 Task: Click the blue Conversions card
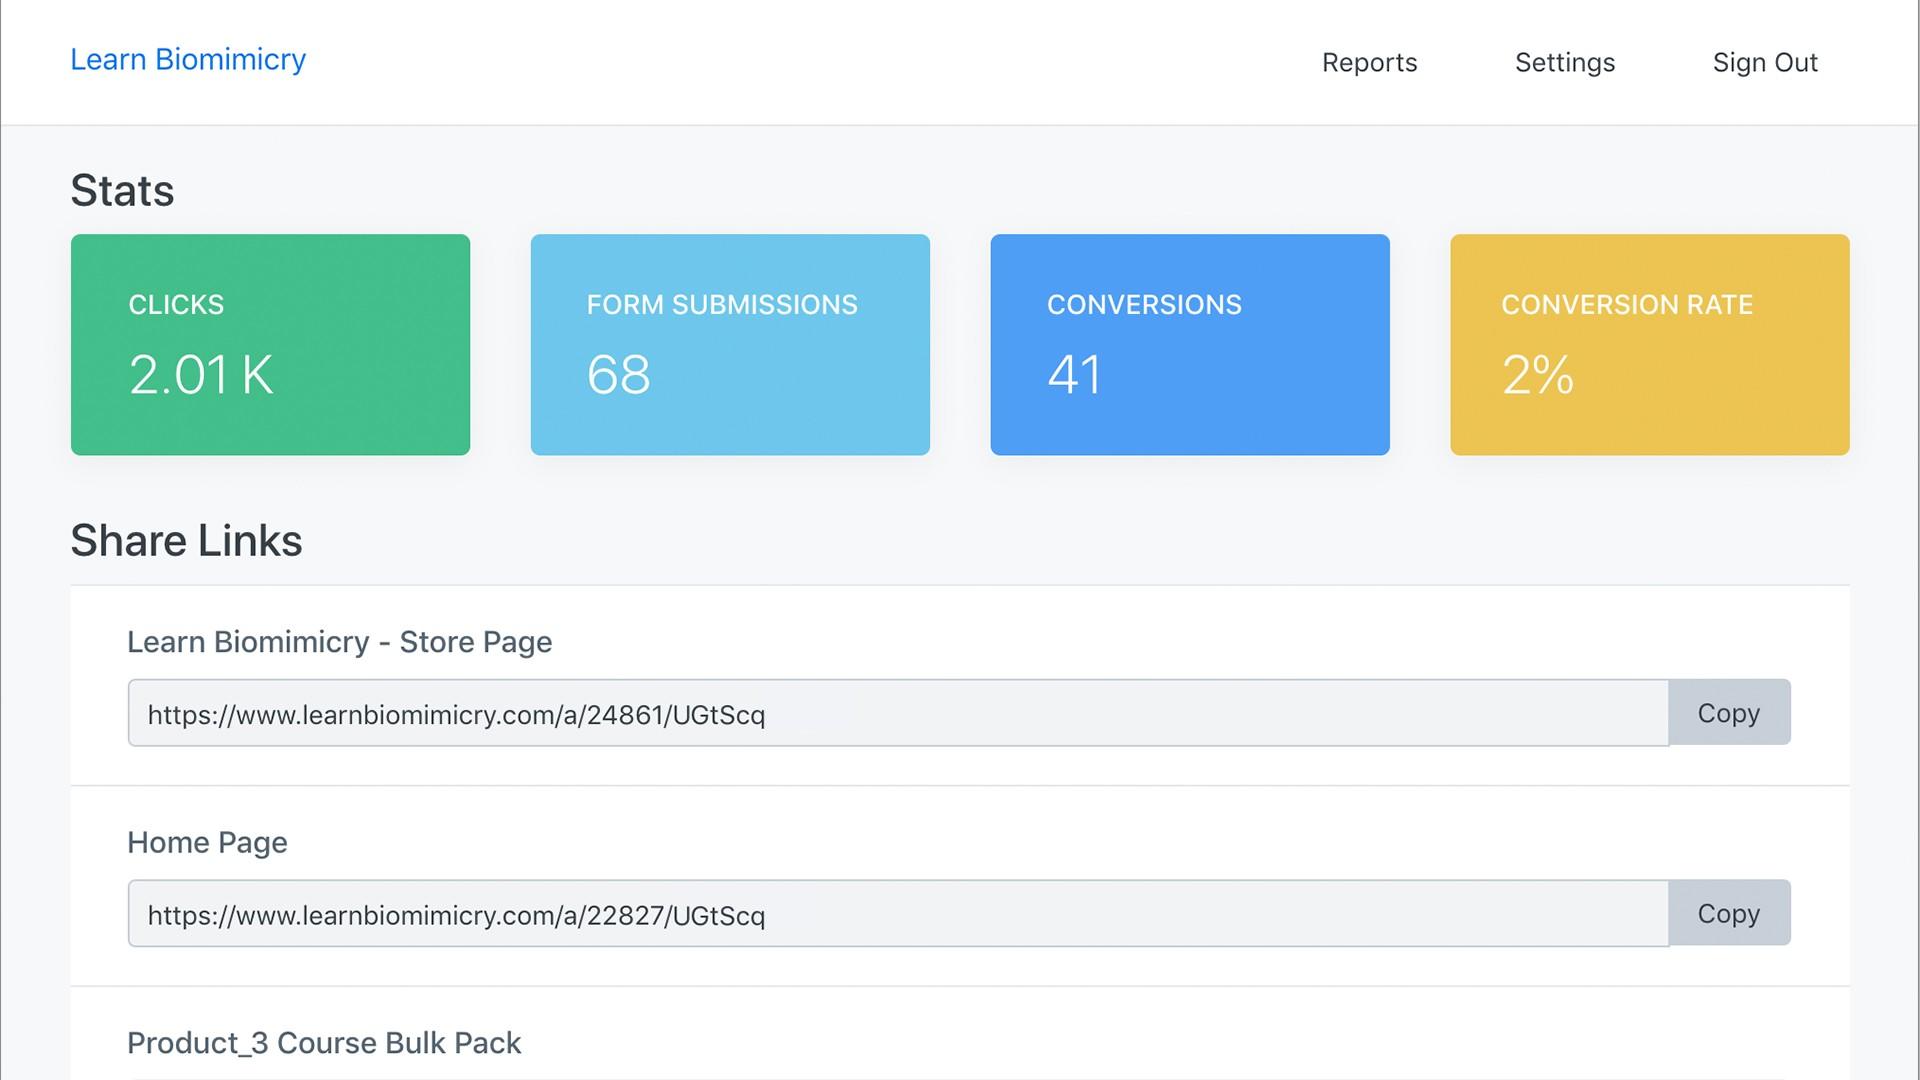[1189, 344]
